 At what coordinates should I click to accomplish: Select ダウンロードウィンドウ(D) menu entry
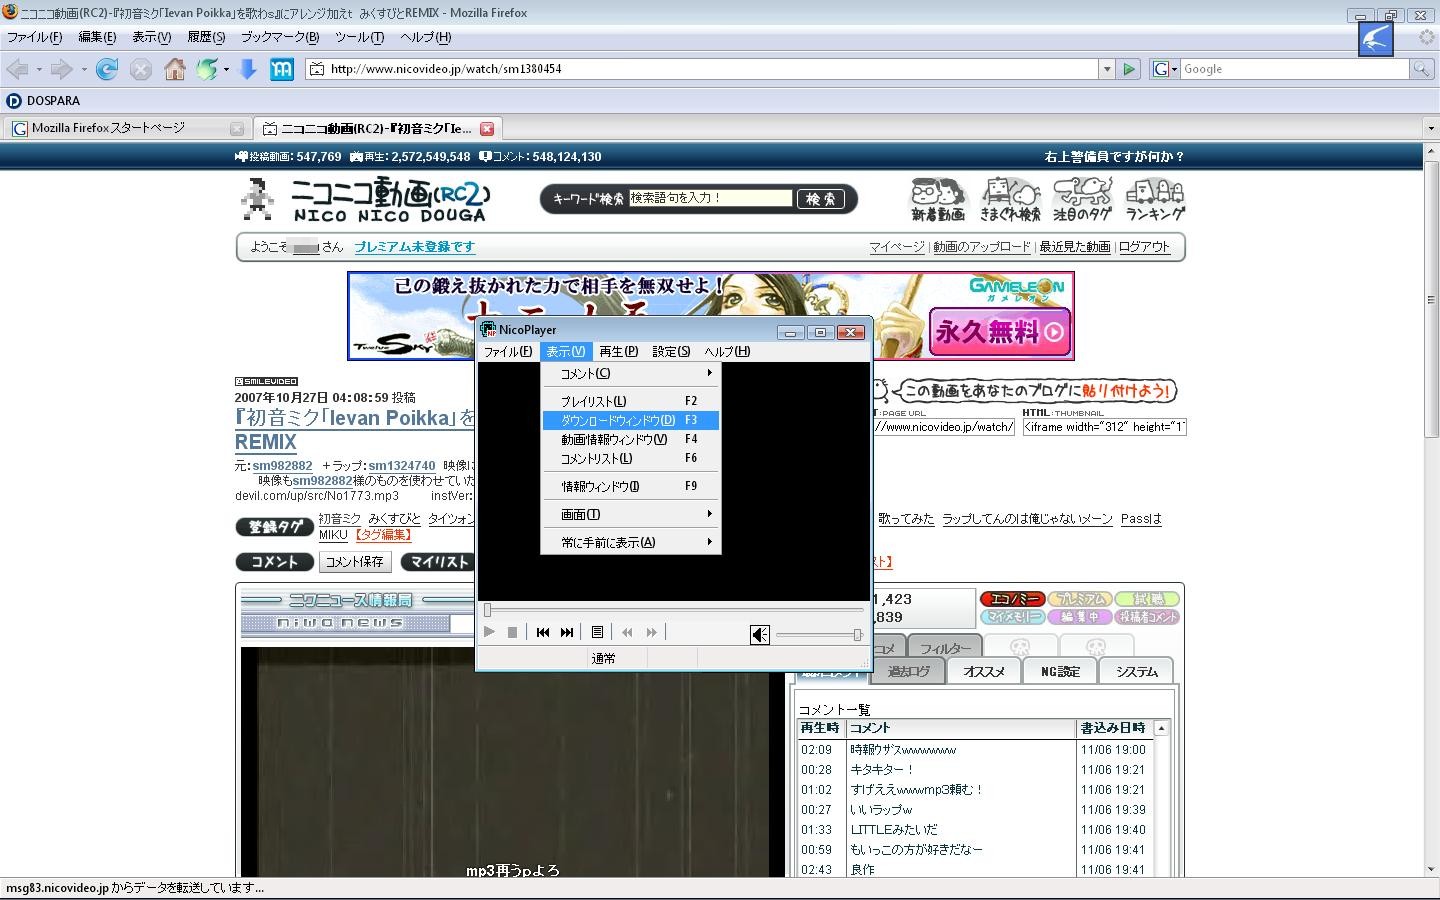pos(630,420)
